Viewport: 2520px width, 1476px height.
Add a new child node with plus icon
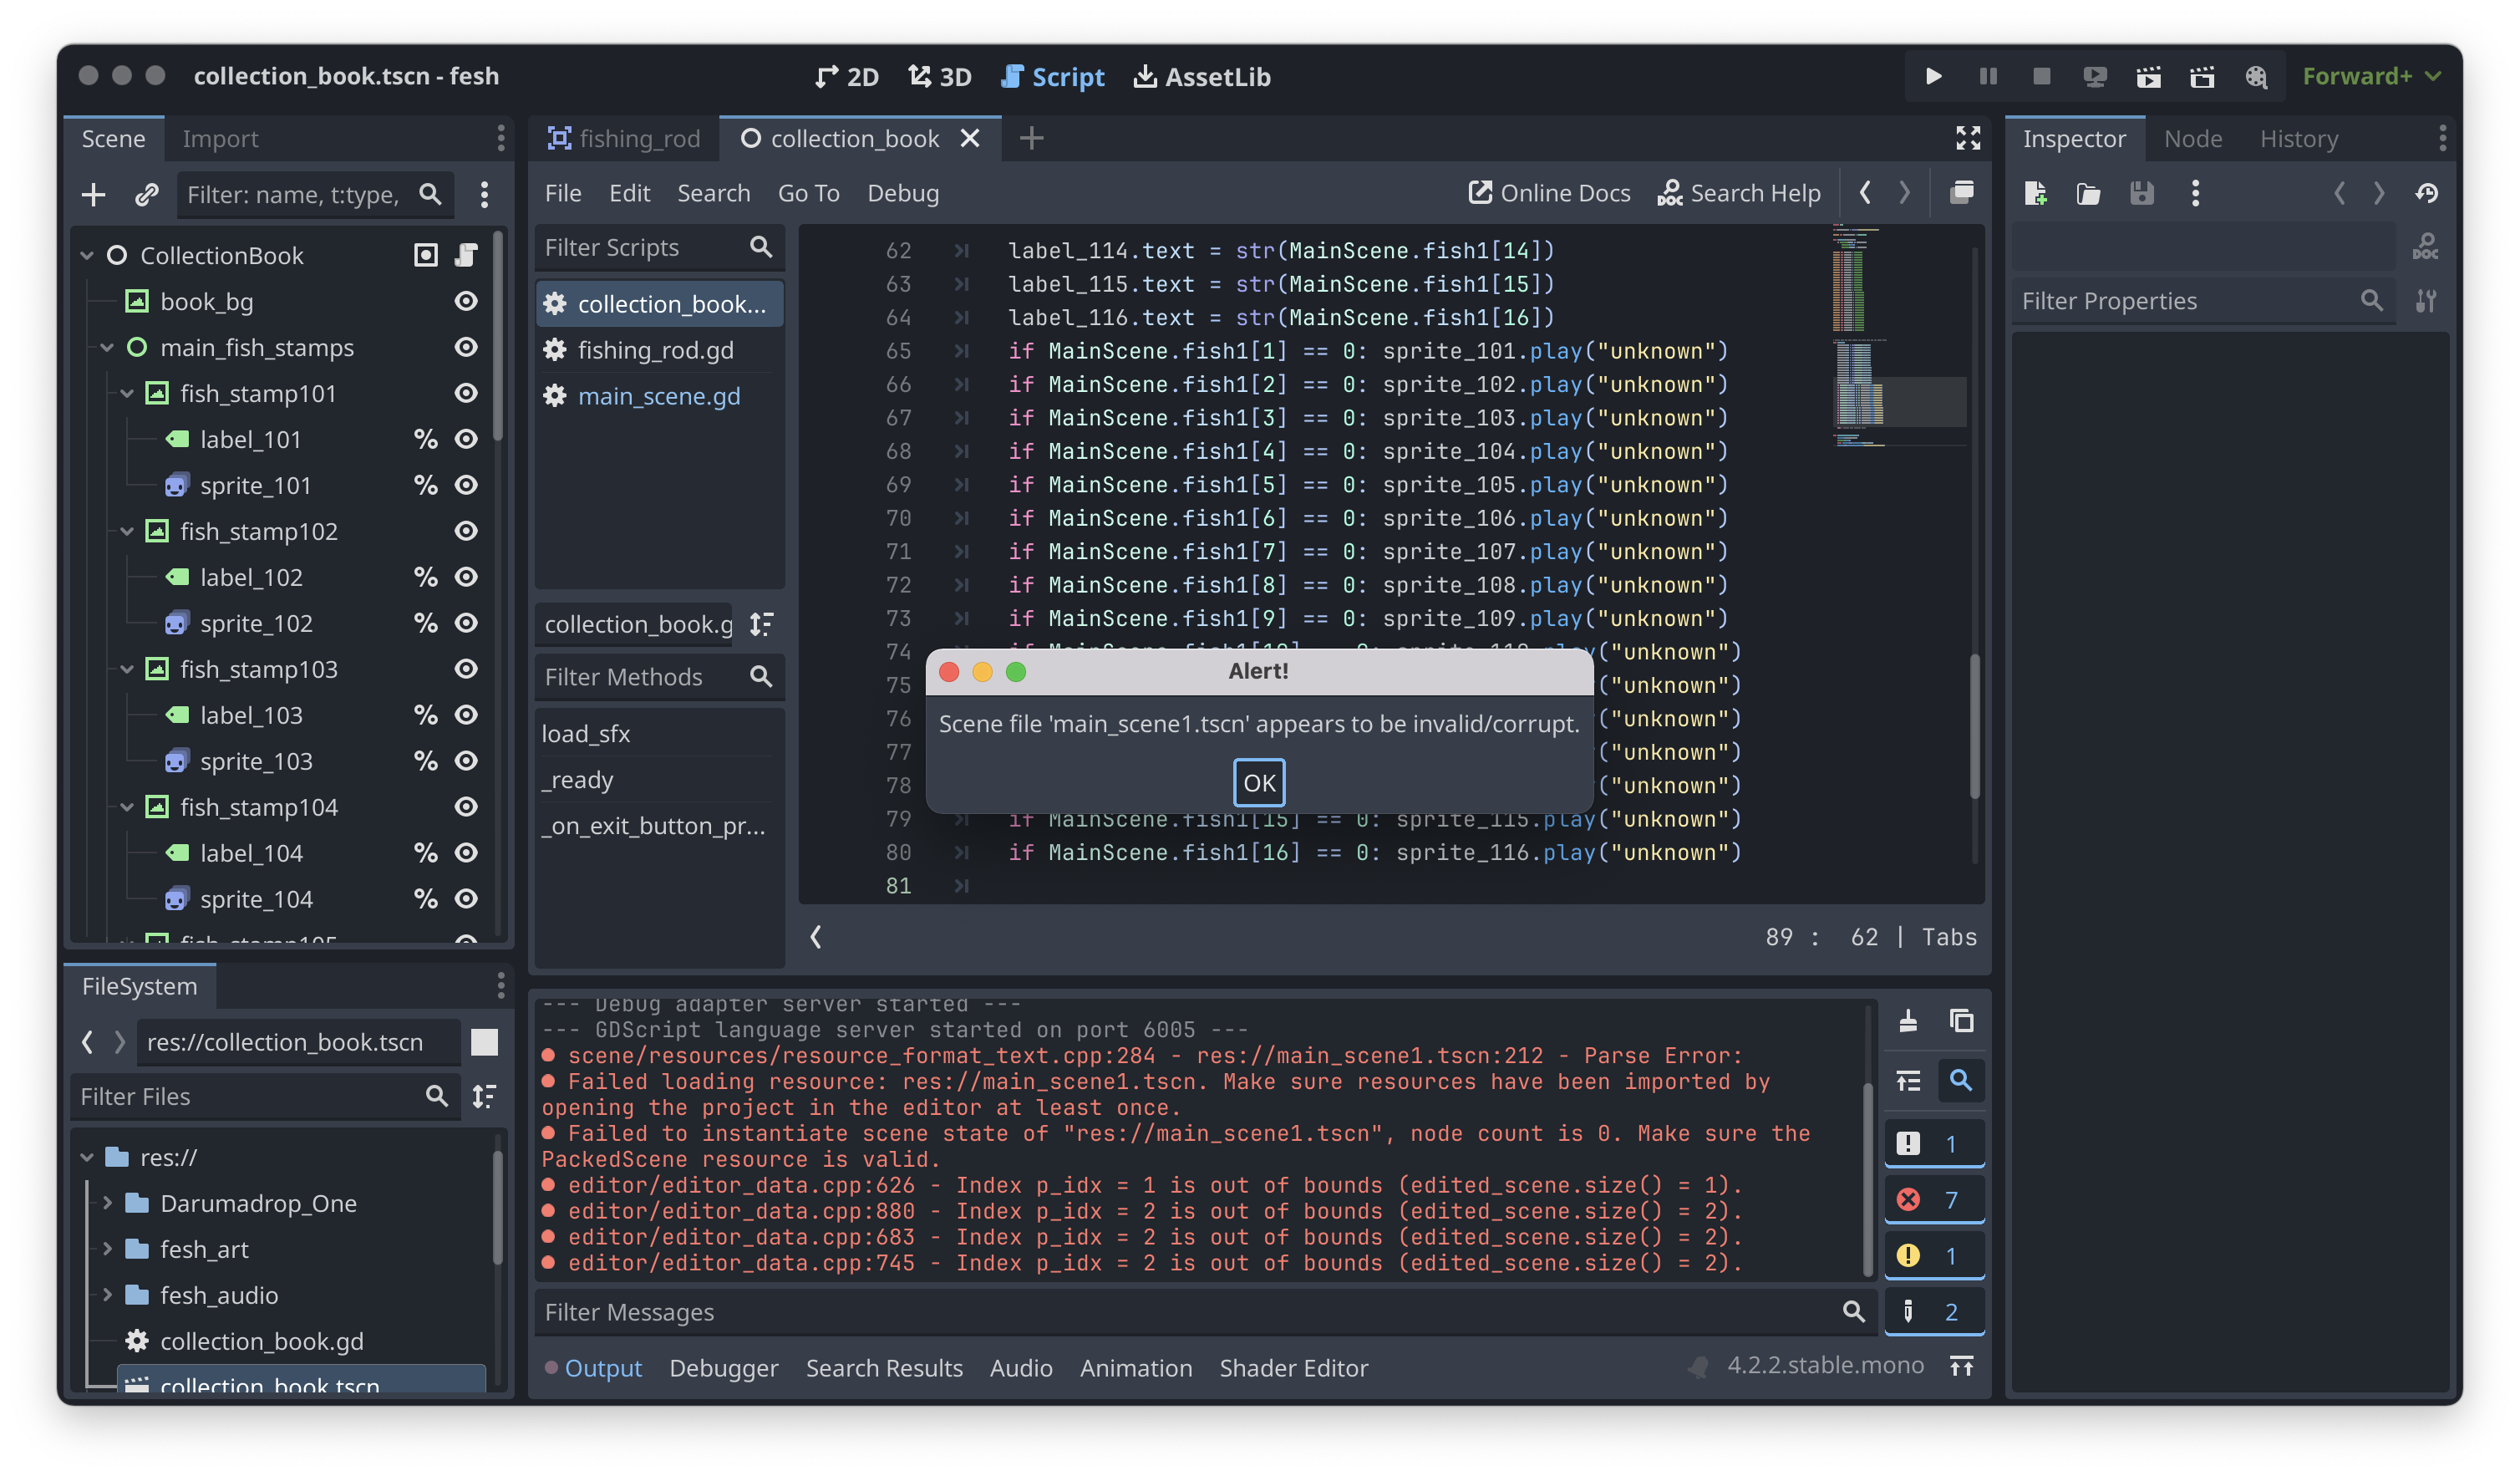pyautogui.click(x=93, y=194)
